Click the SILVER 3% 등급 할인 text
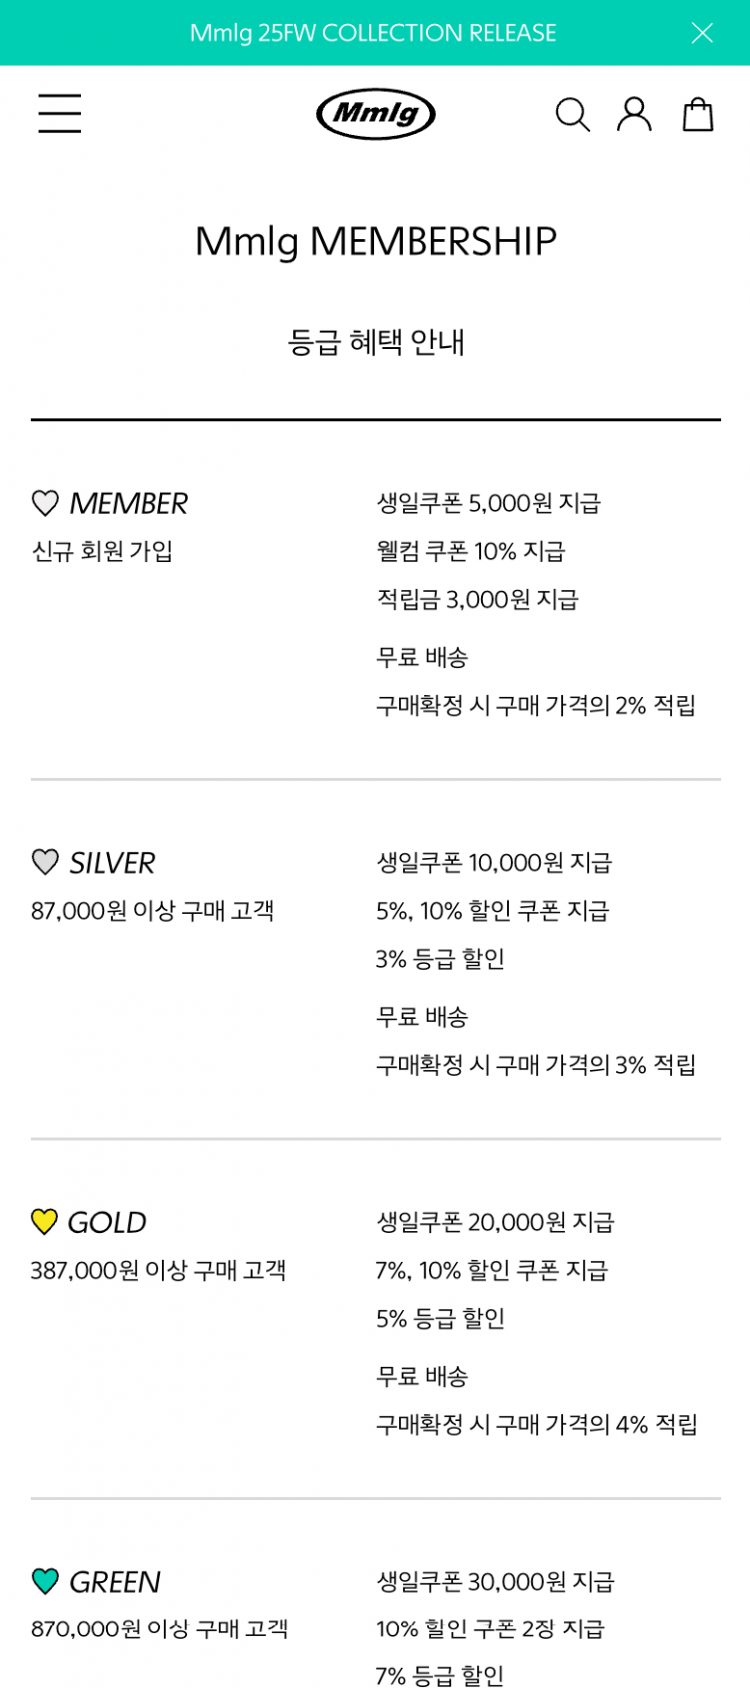This screenshot has width=750, height=1688. (x=440, y=959)
